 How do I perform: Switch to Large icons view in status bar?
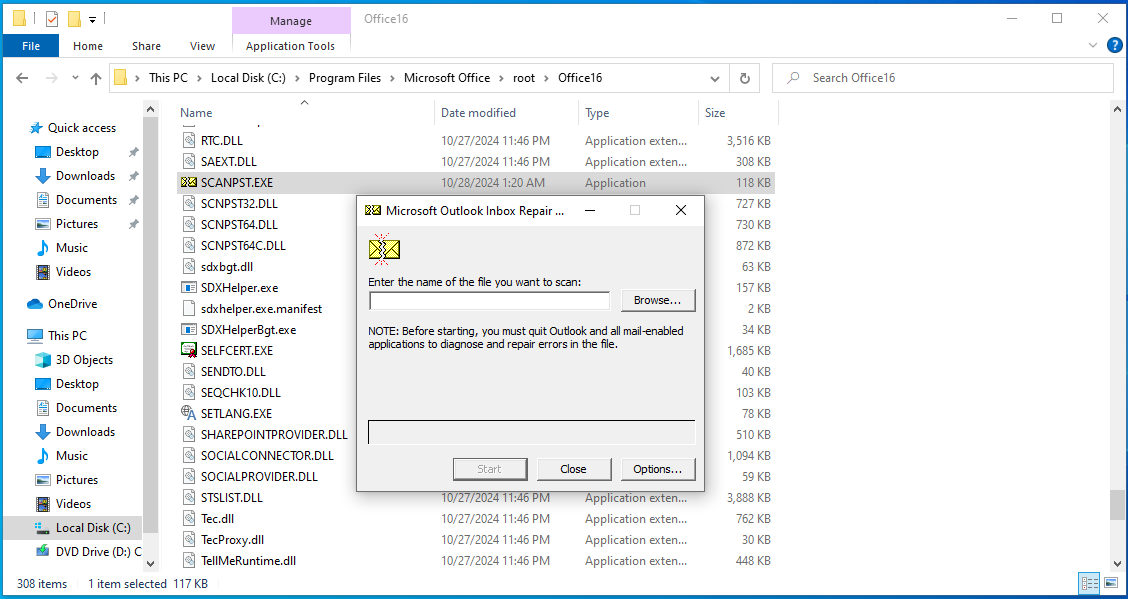coord(1111,583)
